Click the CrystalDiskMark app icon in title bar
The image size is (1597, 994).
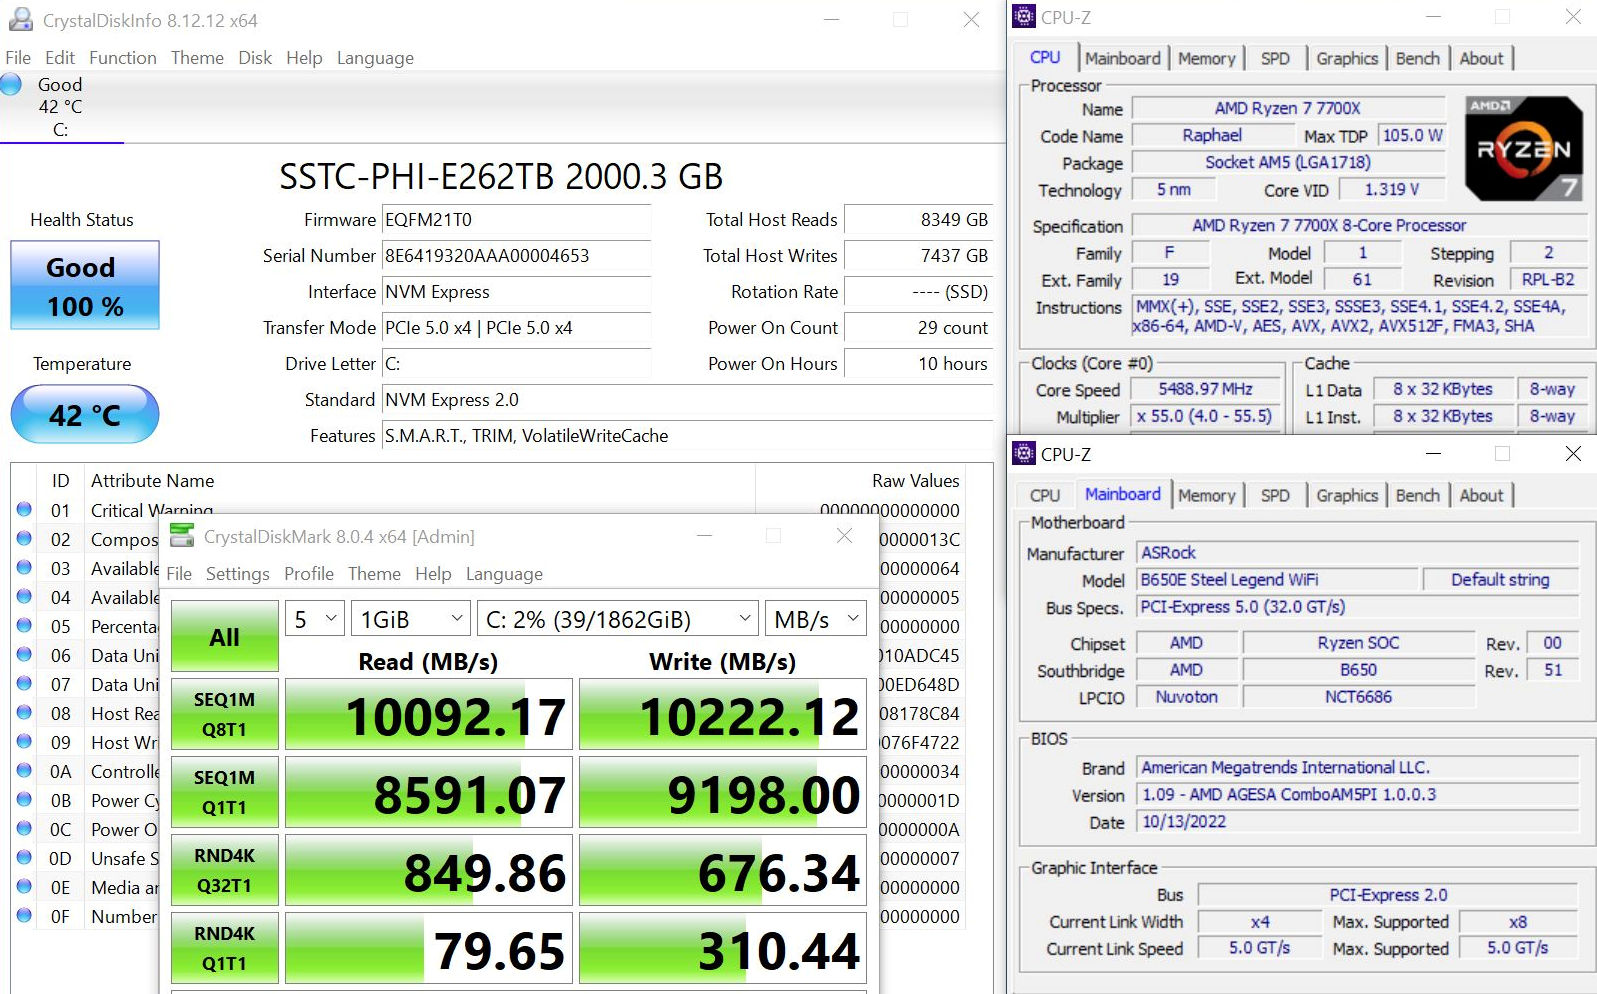pyautogui.click(x=182, y=536)
